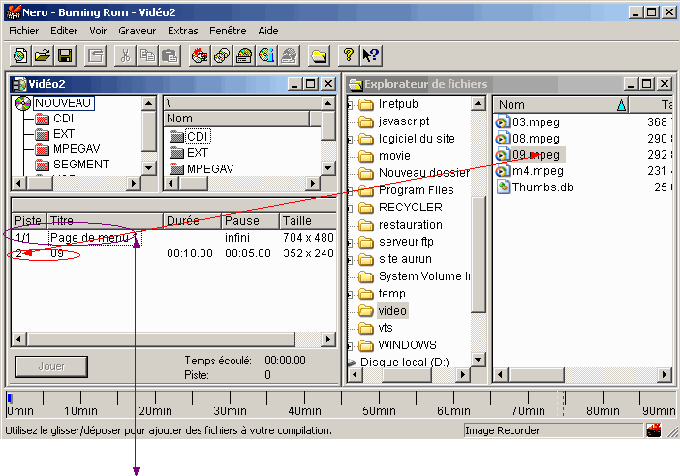The height and width of the screenshot is (476, 680).
Task: Expand the WINDOWS folder node
Action: (x=350, y=346)
